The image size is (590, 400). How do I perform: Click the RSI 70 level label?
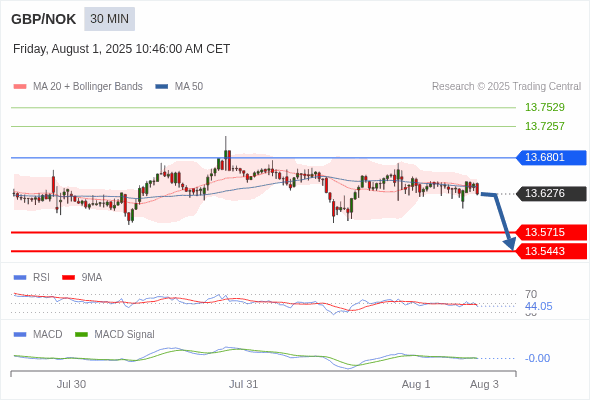click(531, 294)
